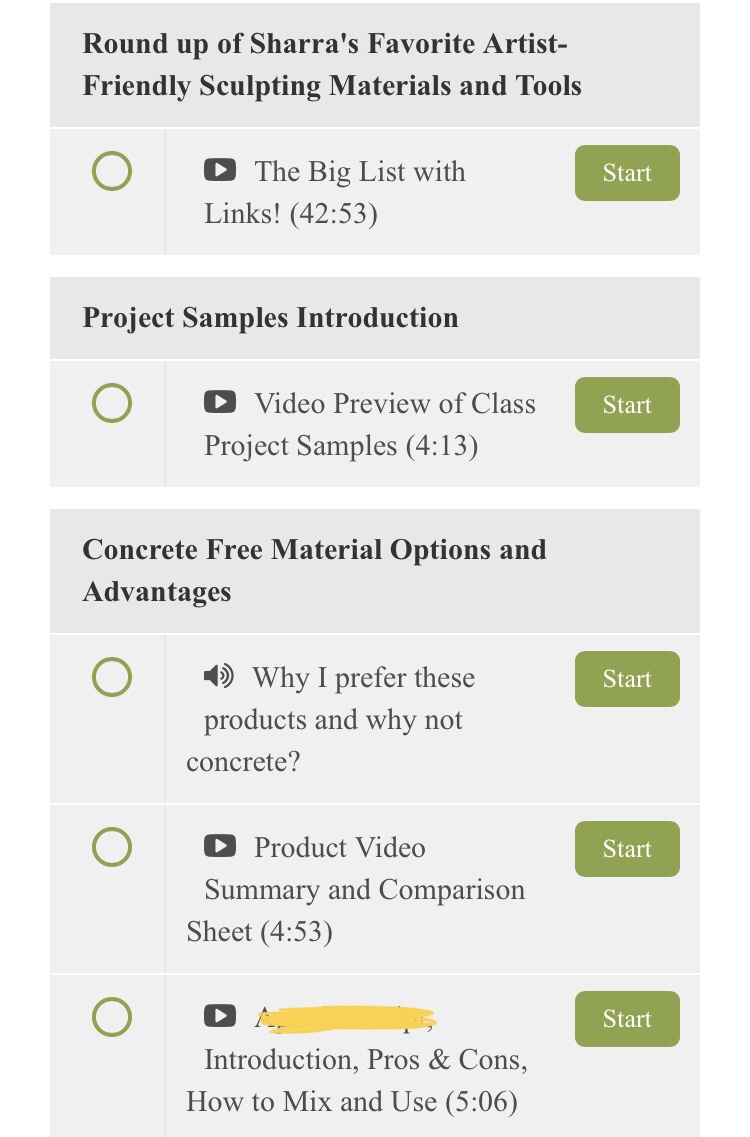
Task: Click video icon beside The Big List
Action: (x=220, y=170)
